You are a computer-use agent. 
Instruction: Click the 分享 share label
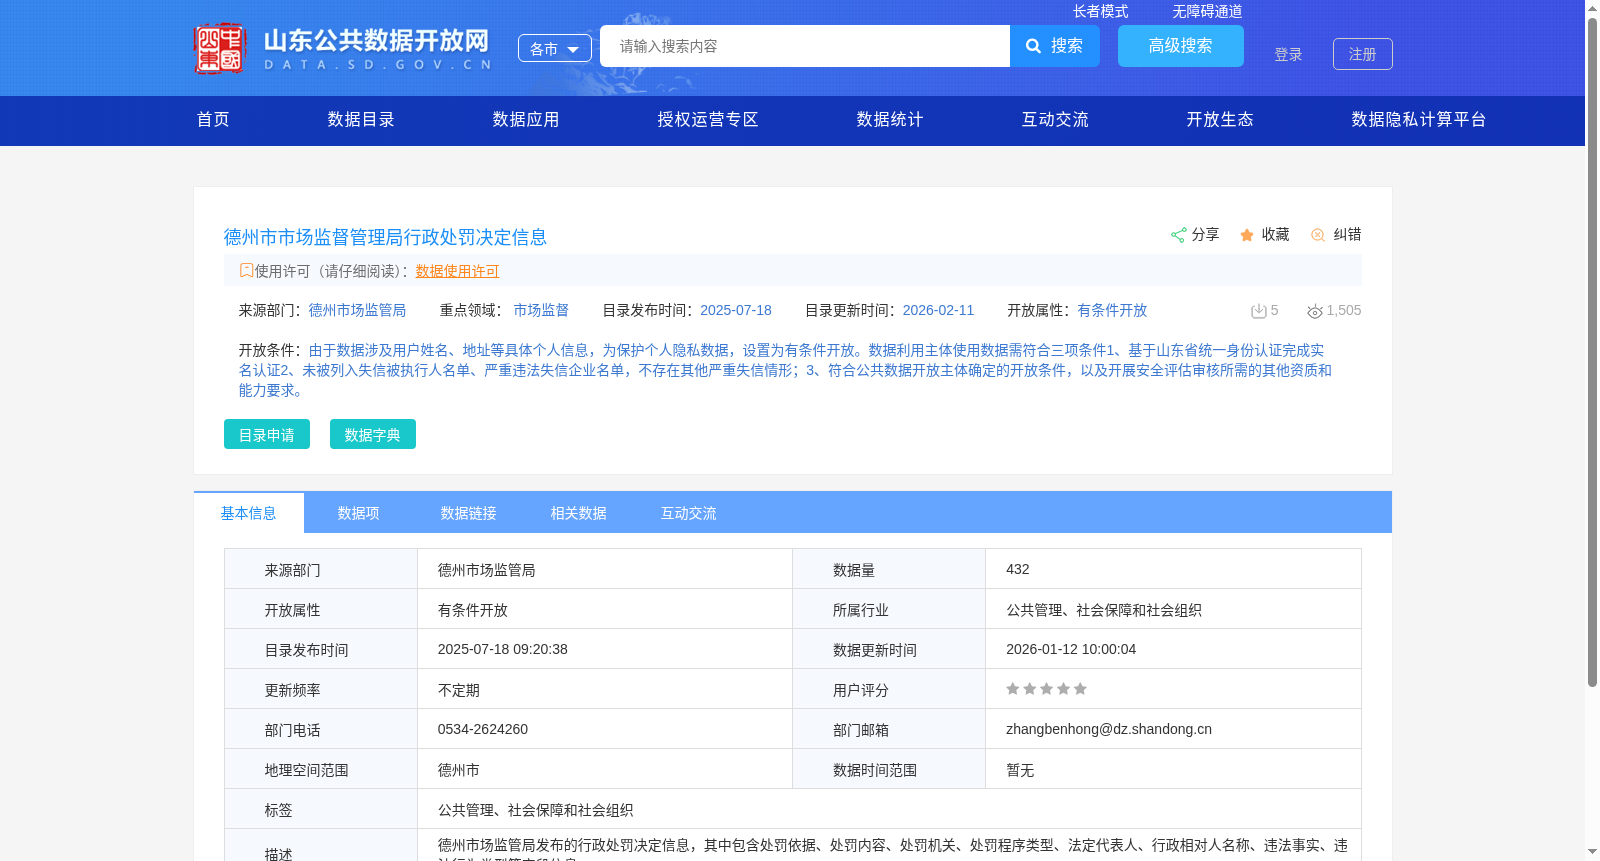1205,234
